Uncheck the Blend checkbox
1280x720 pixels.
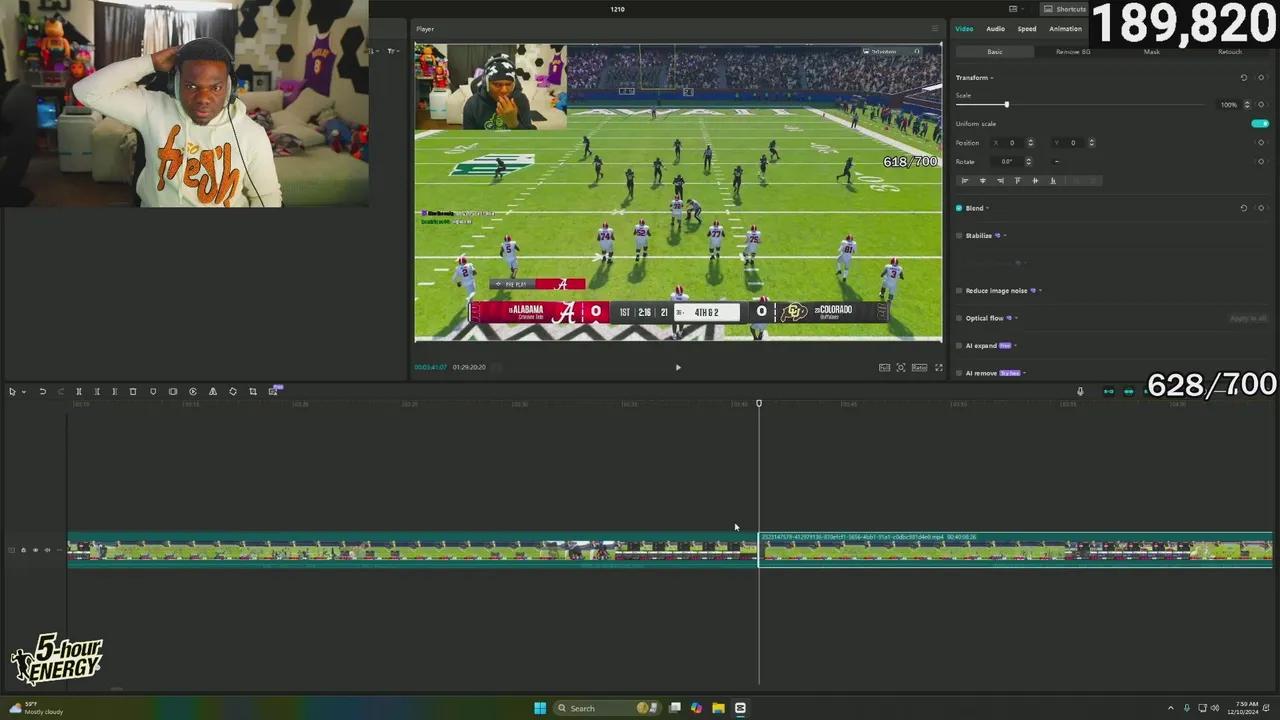click(x=959, y=208)
